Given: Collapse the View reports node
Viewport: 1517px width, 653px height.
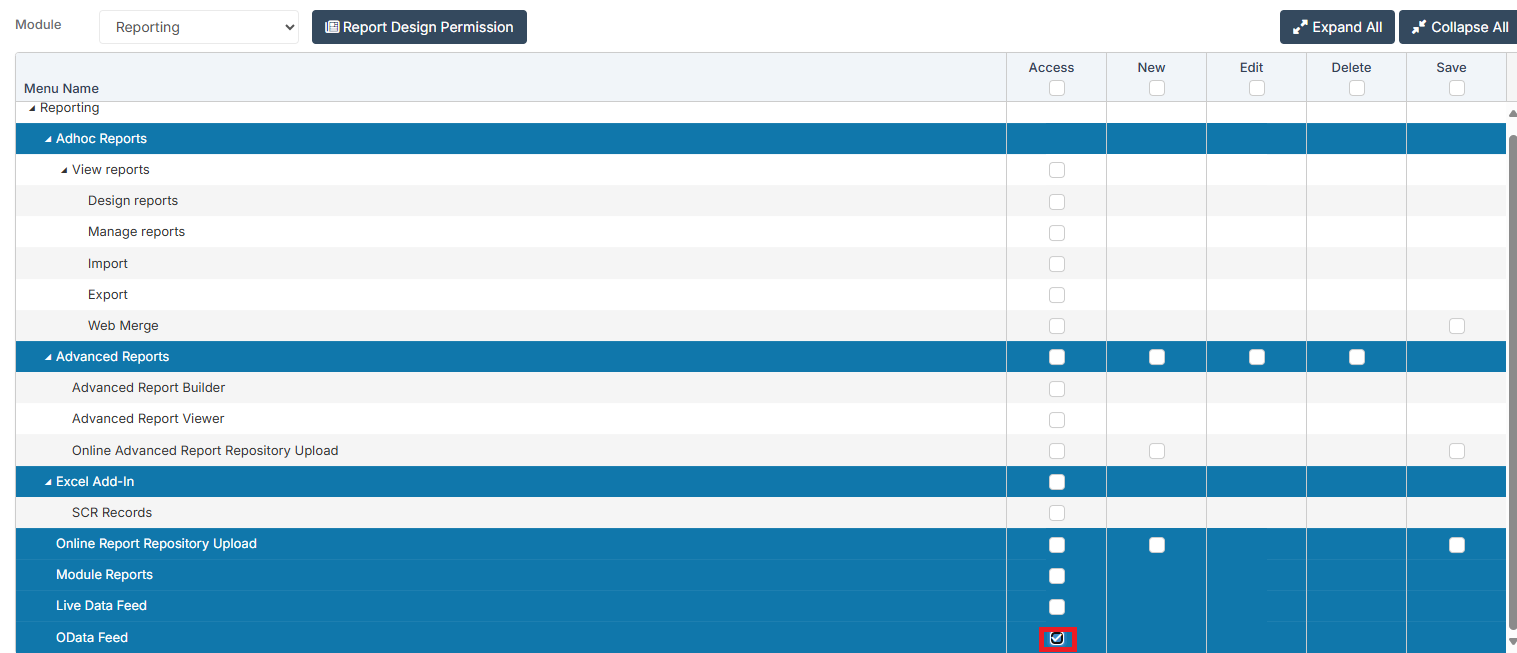Looking at the screenshot, I should pos(64,170).
